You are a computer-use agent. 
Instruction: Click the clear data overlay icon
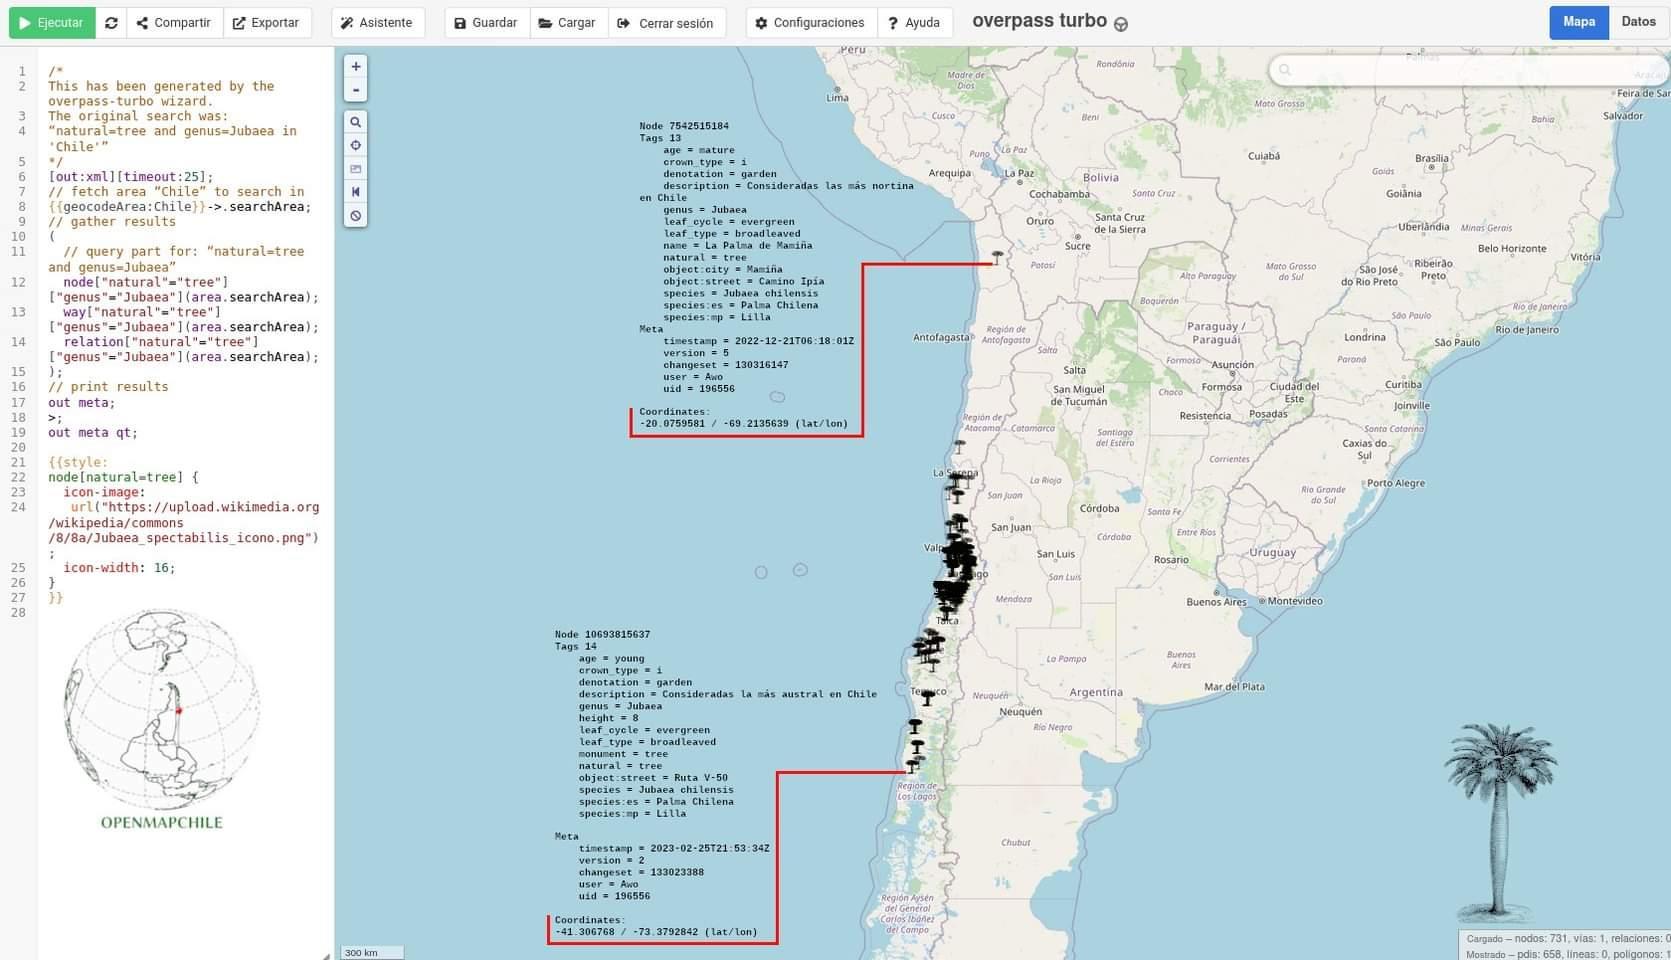click(x=355, y=216)
